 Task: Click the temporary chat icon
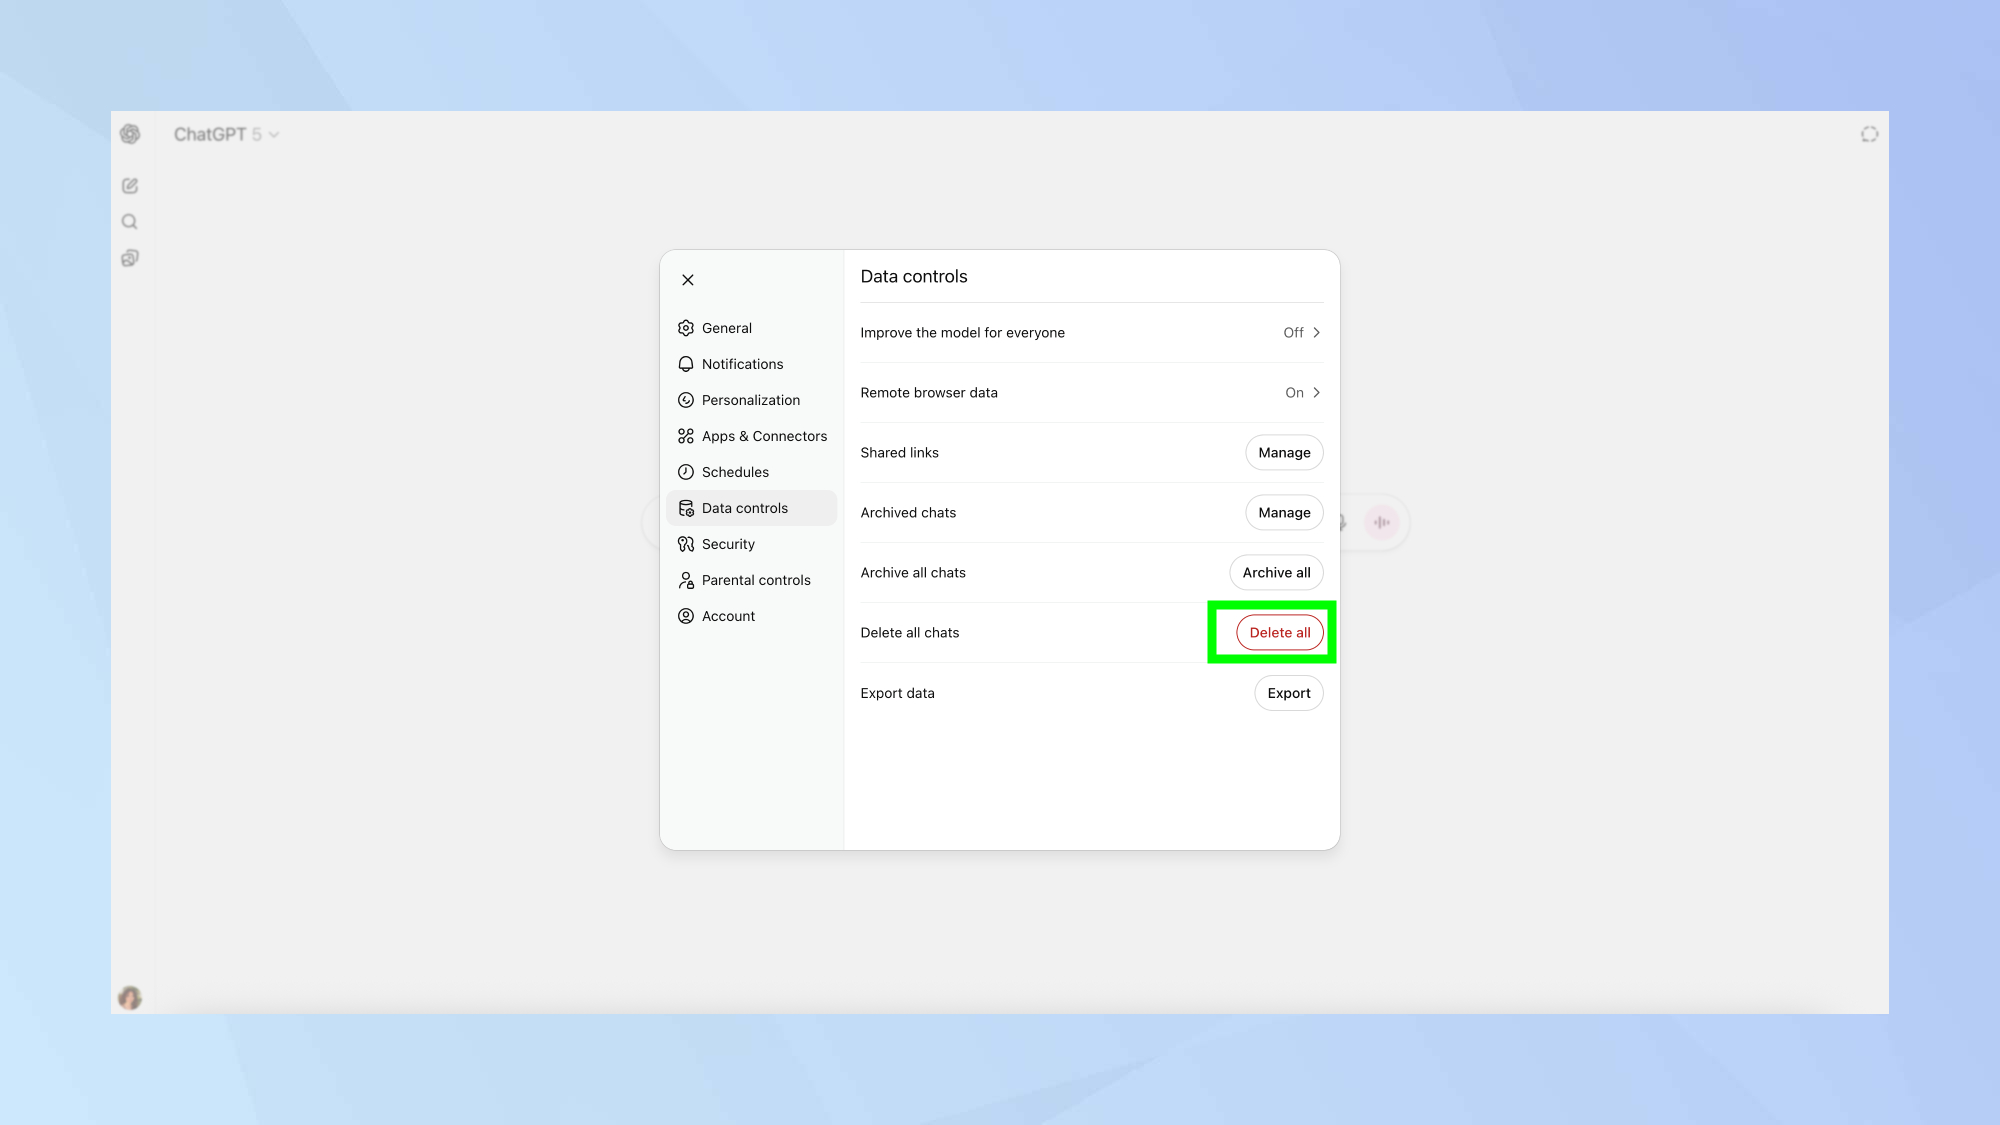1869,134
